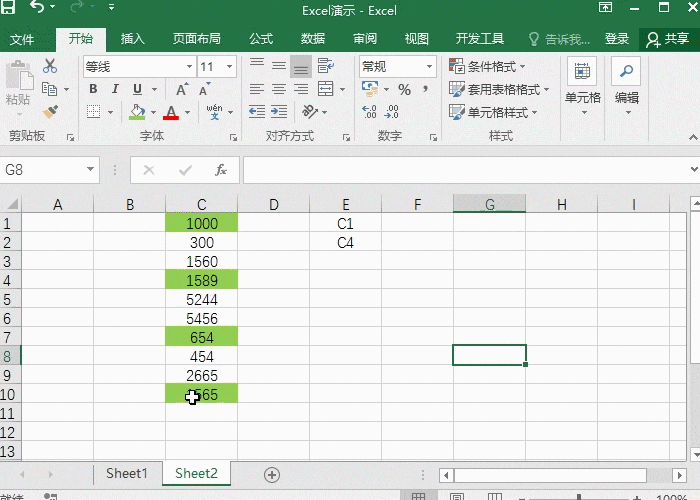The width and height of the screenshot is (700, 500).
Task: Open the font size dropdown
Action: [229, 67]
